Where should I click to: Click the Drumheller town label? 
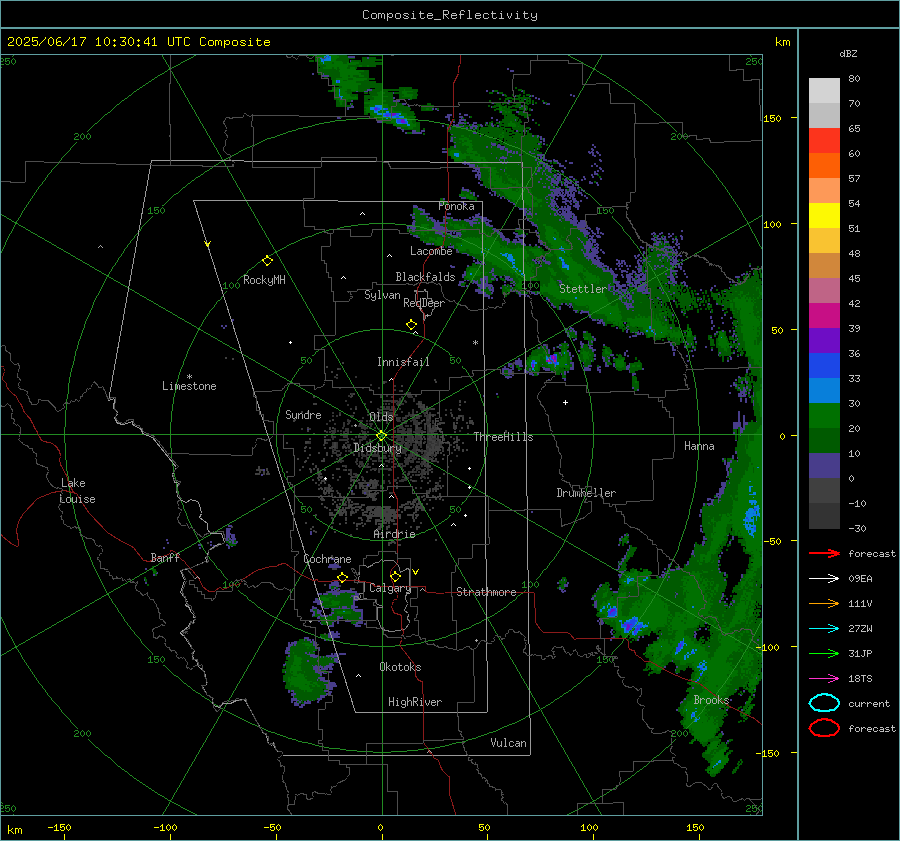click(x=586, y=493)
